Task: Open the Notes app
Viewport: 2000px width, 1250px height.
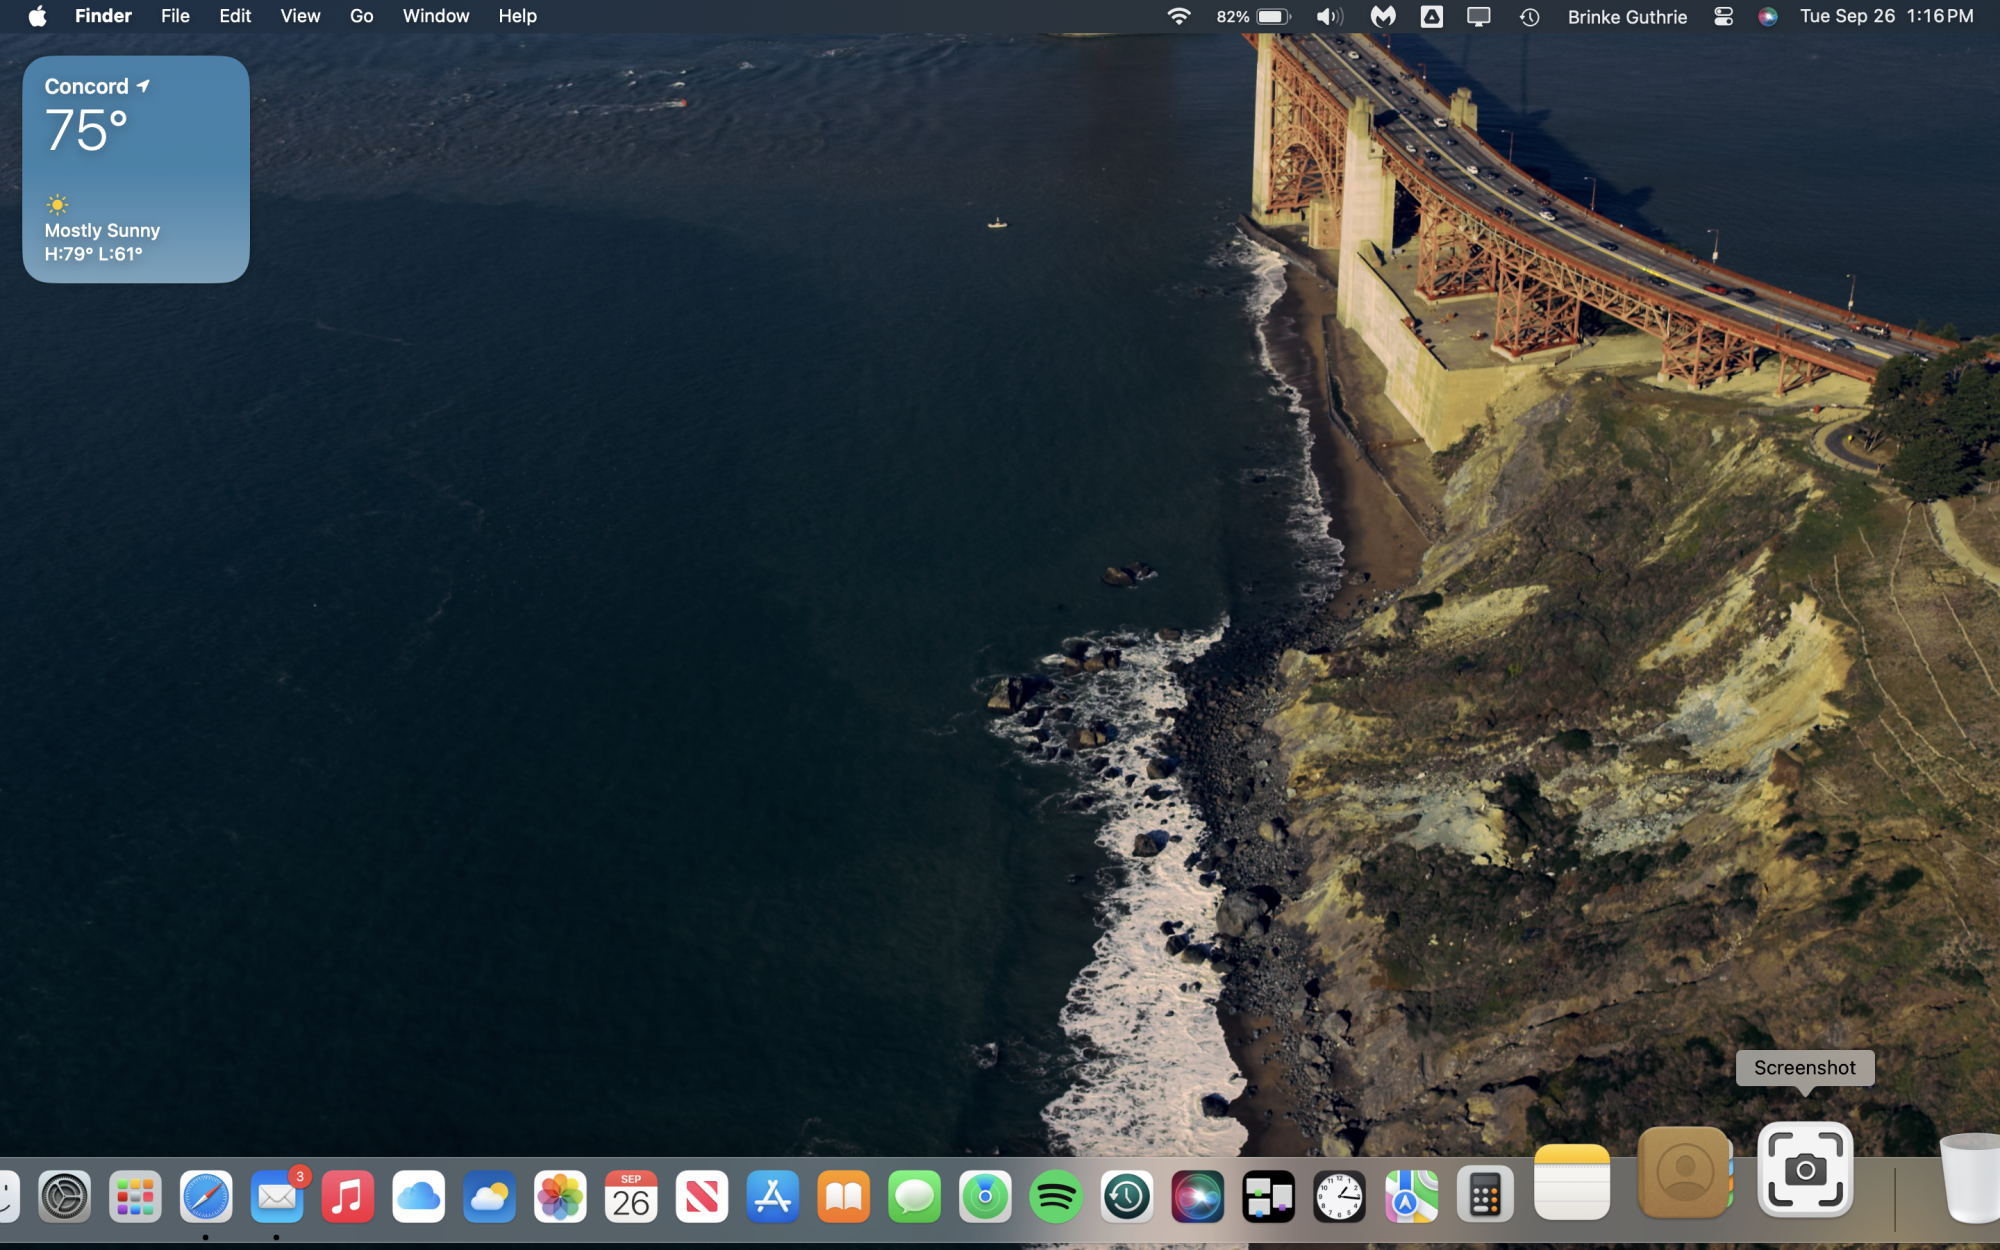Action: coord(1571,1182)
